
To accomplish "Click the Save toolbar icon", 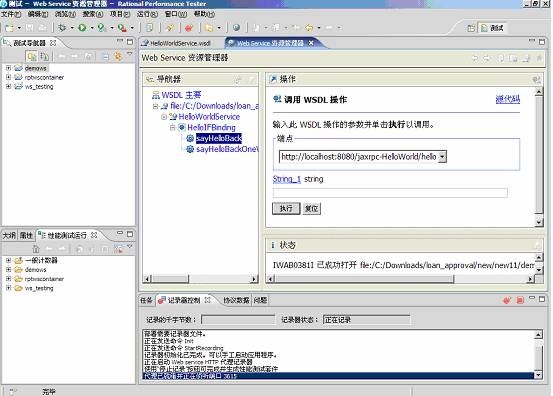I will tap(30, 28).
